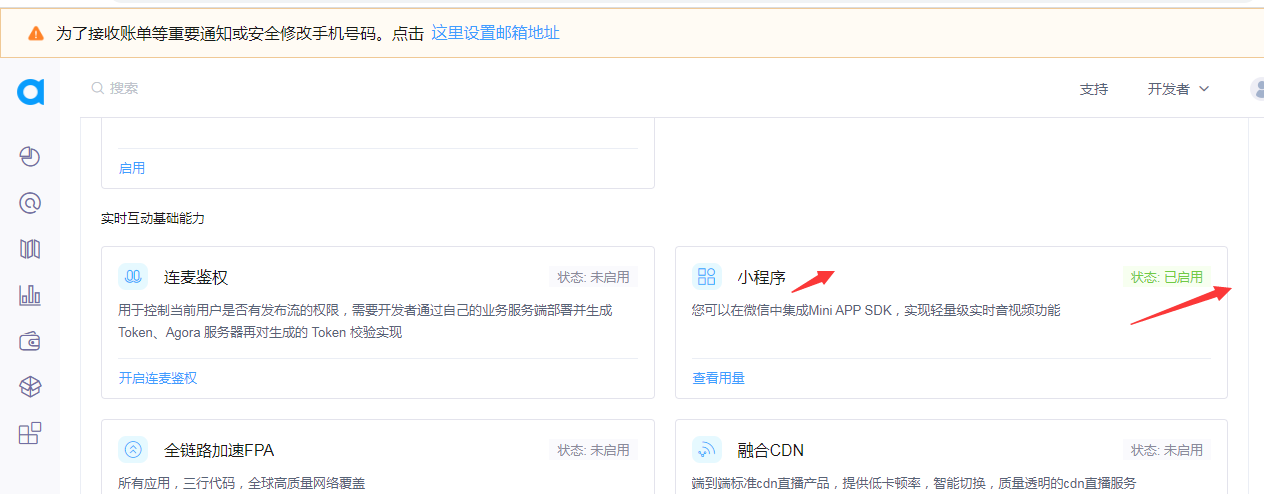Viewport: 1264px width, 494px height.
Task: Click the Agora logo icon
Action: point(30,91)
